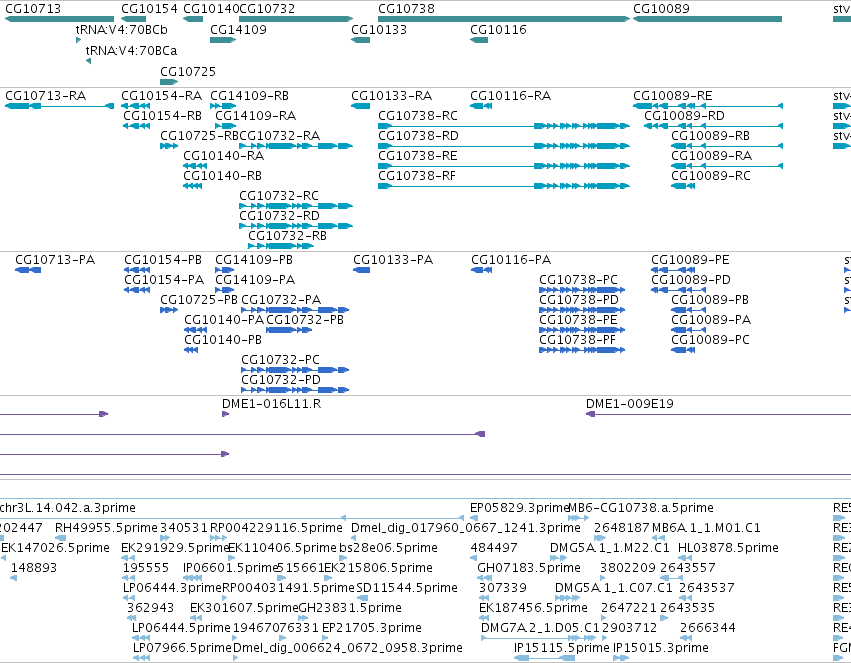This screenshot has width=851, height=663.
Task: Click protein CG10089-PE
Action: tap(690, 260)
